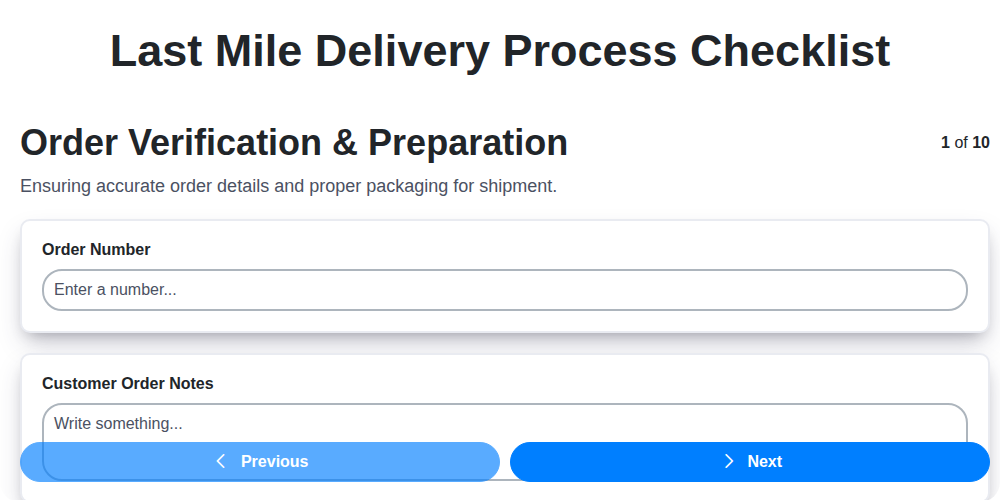The image size is (1000, 500).
Task: Click the description about accurate order details
Action: pos(288,186)
